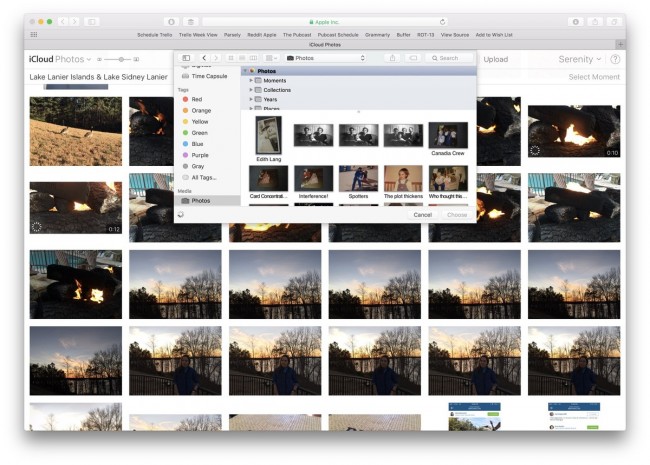Click the iCloud help question mark icon
The height and width of the screenshot is (465, 650).
pyautogui.click(x=615, y=59)
